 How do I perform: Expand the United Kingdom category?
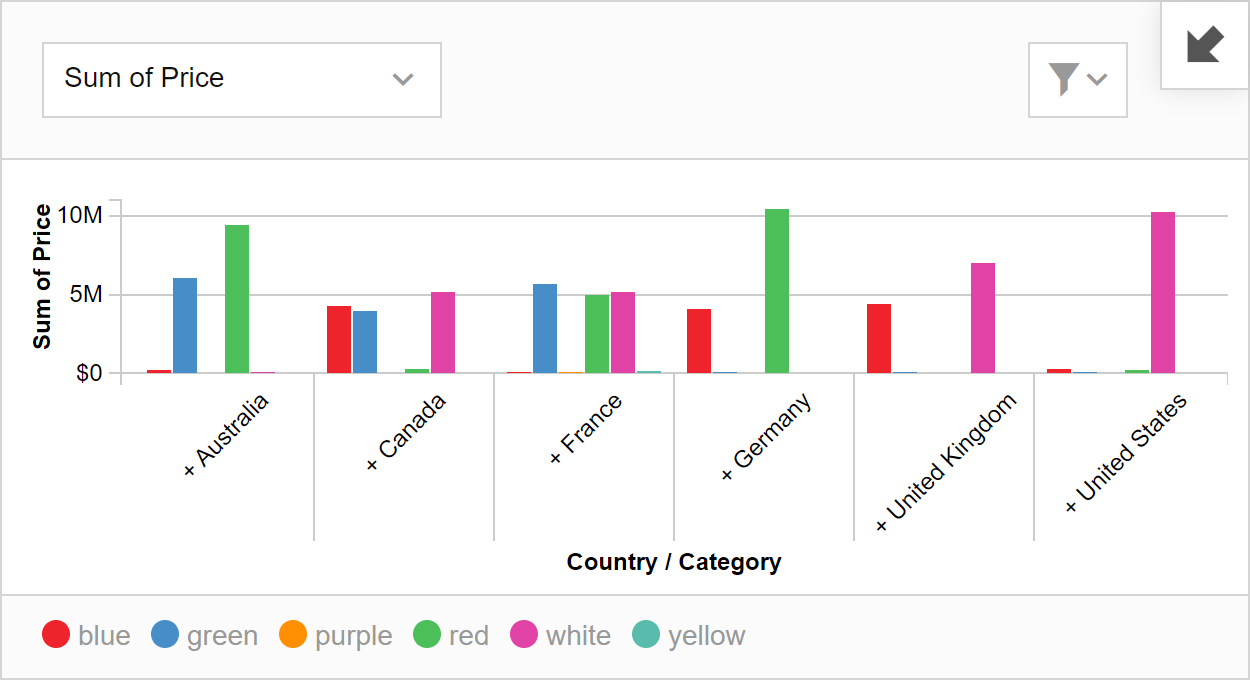click(x=946, y=462)
